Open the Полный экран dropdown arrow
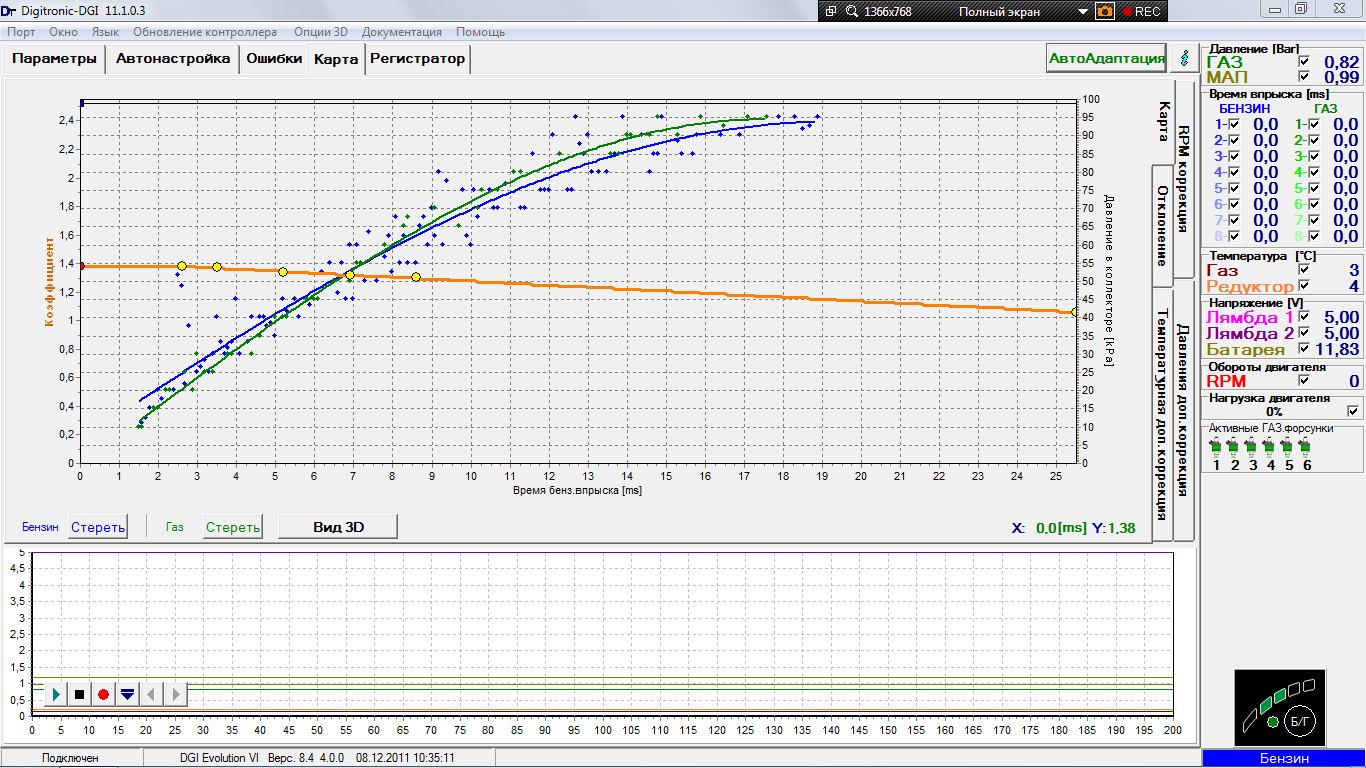The width and height of the screenshot is (1366, 768). (x=1083, y=12)
